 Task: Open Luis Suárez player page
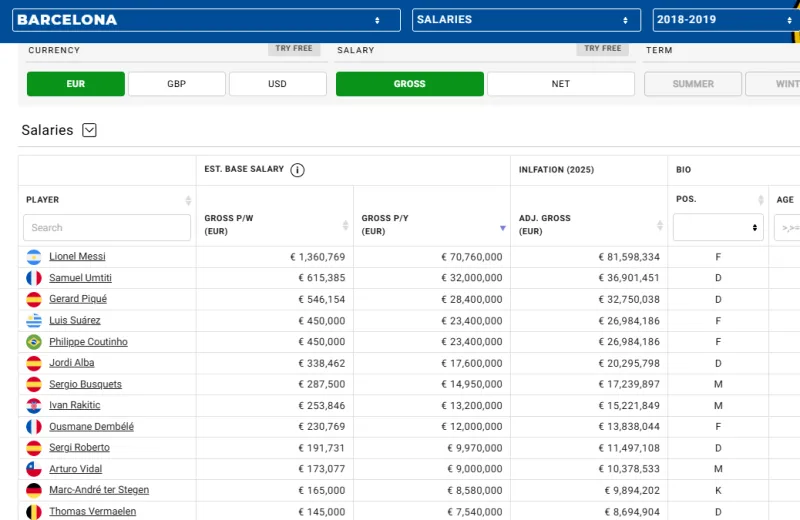pyautogui.click(x=74, y=320)
